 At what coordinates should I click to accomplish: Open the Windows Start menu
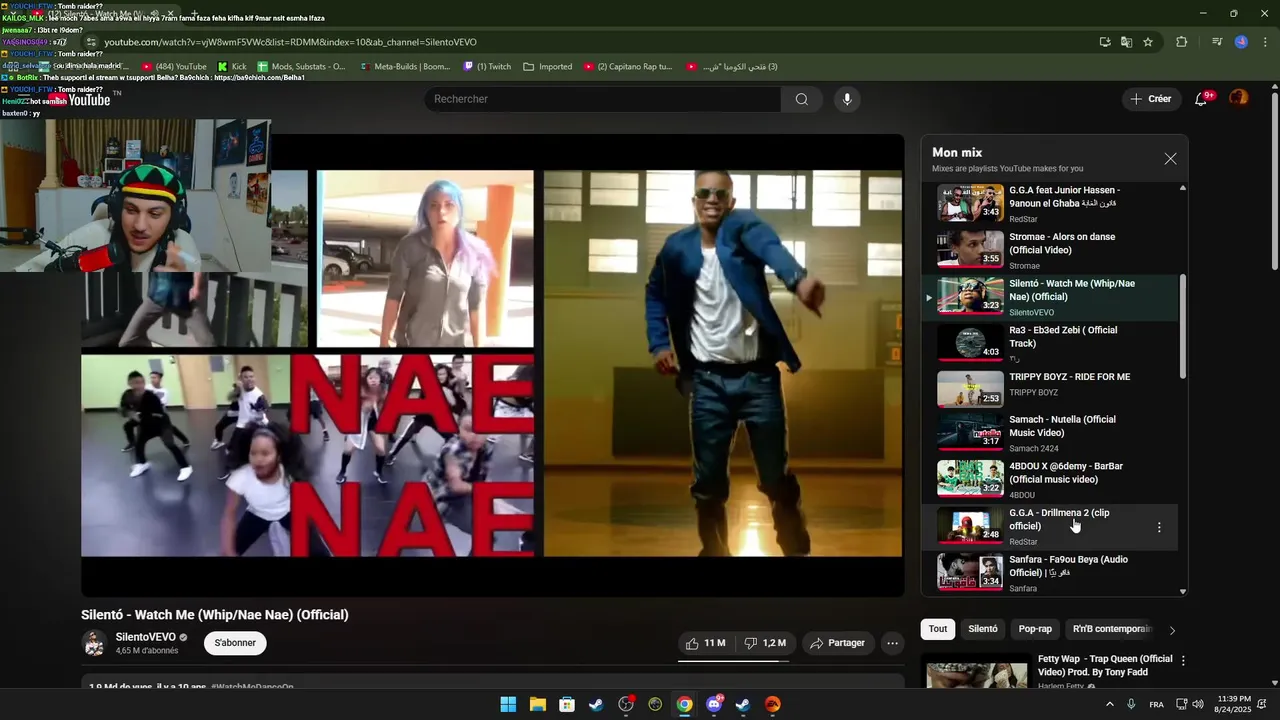tap(508, 704)
